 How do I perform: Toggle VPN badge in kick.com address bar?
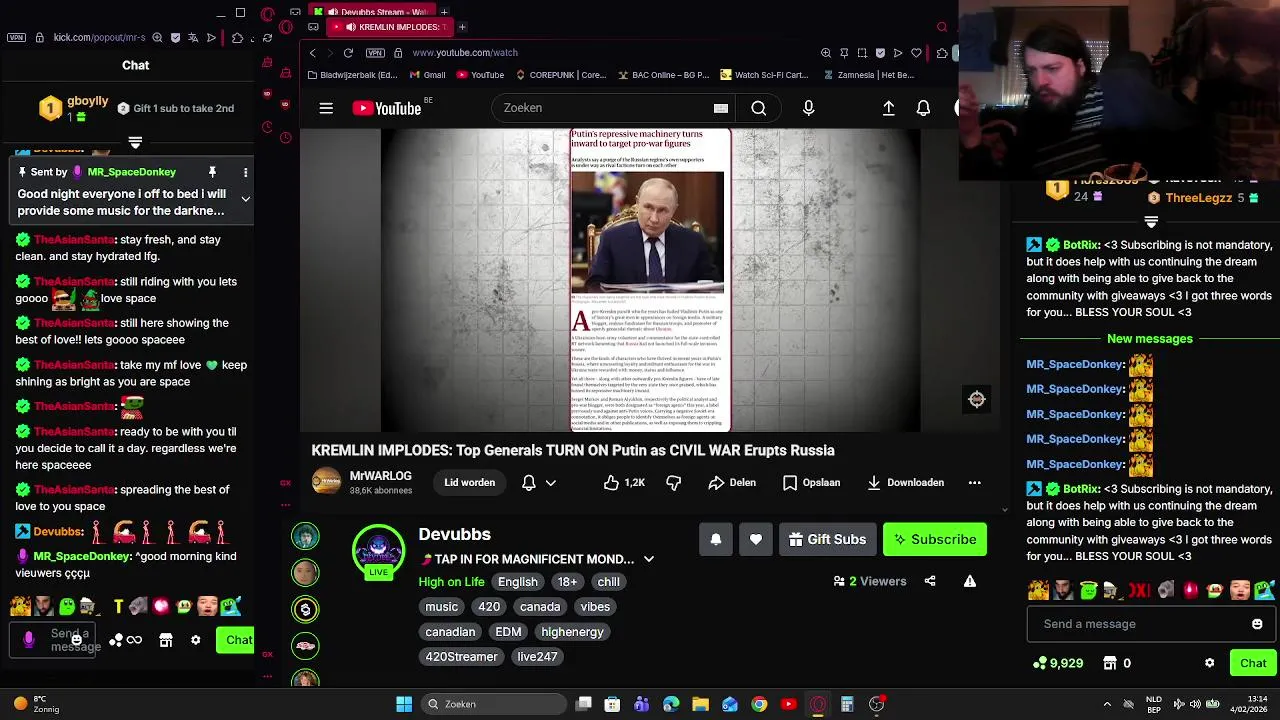pyautogui.click(x=16, y=38)
